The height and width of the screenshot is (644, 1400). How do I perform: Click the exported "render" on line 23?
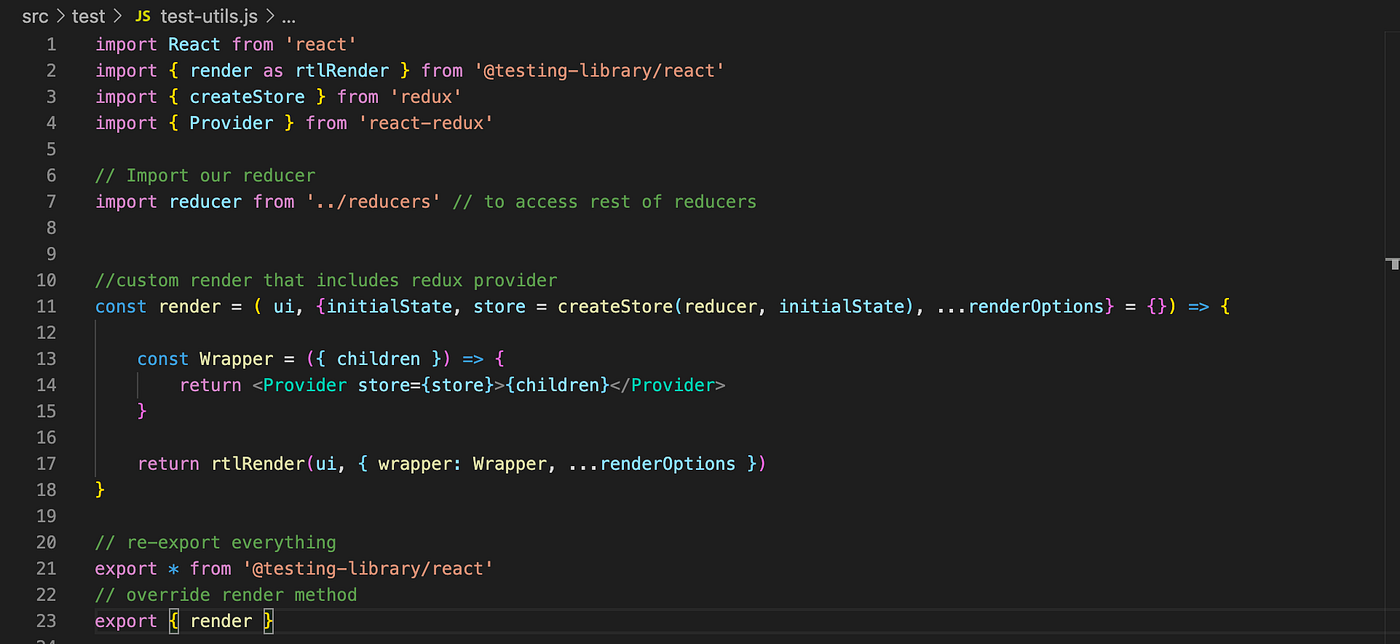pos(221,620)
